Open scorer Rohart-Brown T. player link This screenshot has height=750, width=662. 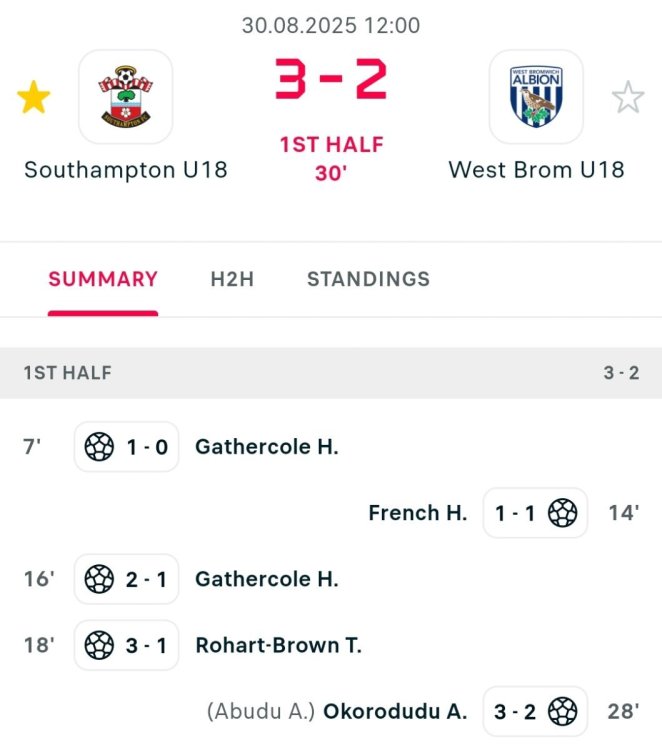tap(279, 645)
